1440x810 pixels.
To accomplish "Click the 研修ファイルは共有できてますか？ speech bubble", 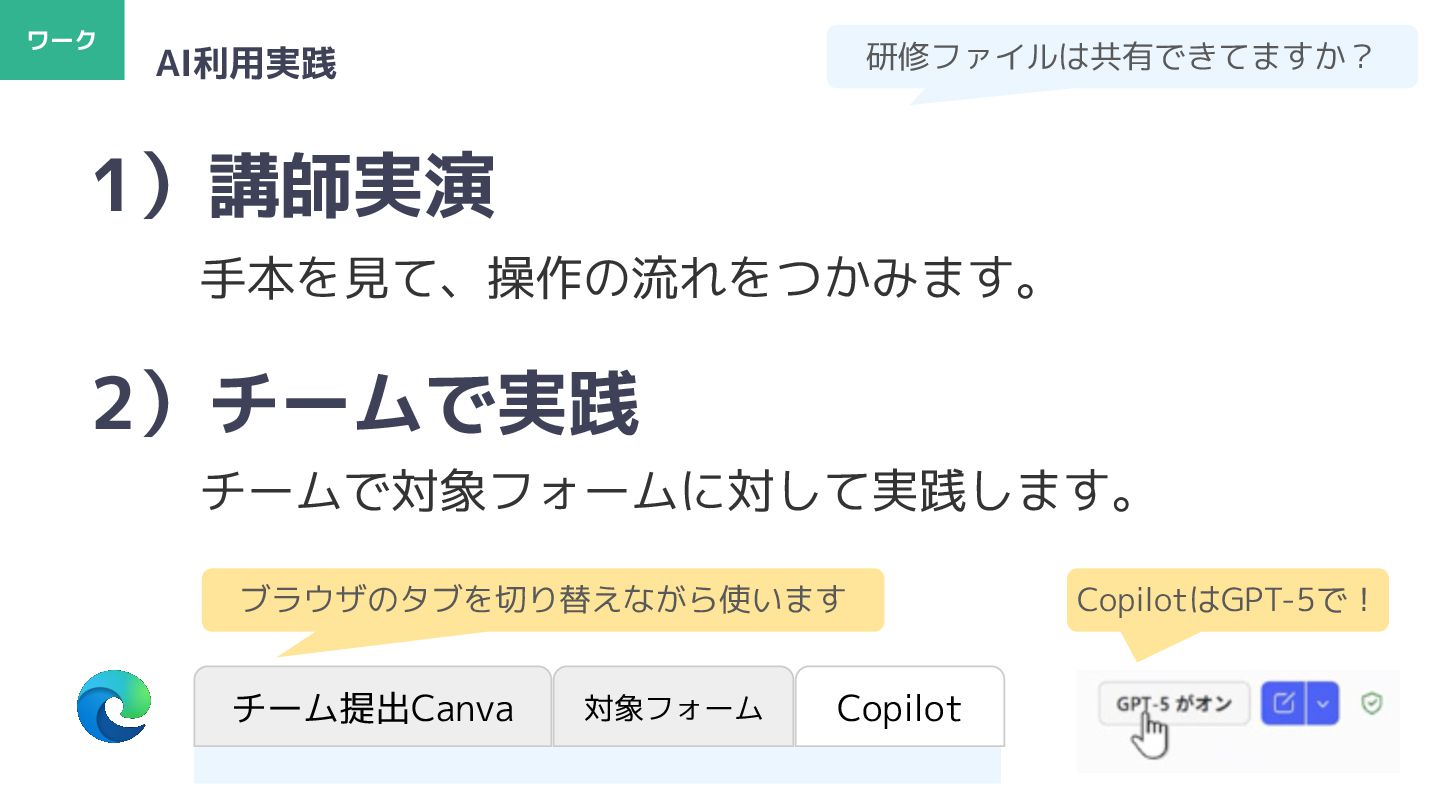I will (x=1122, y=57).
